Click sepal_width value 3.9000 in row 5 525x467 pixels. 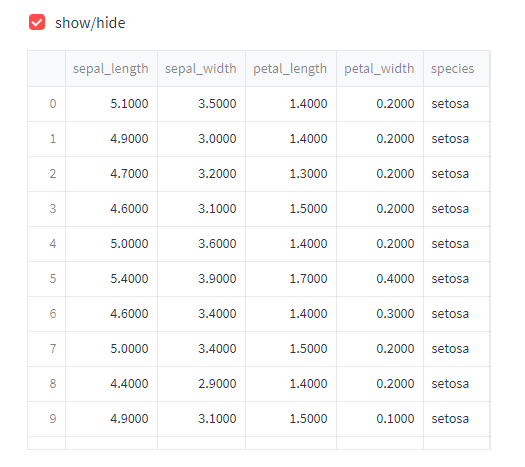(217, 279)
